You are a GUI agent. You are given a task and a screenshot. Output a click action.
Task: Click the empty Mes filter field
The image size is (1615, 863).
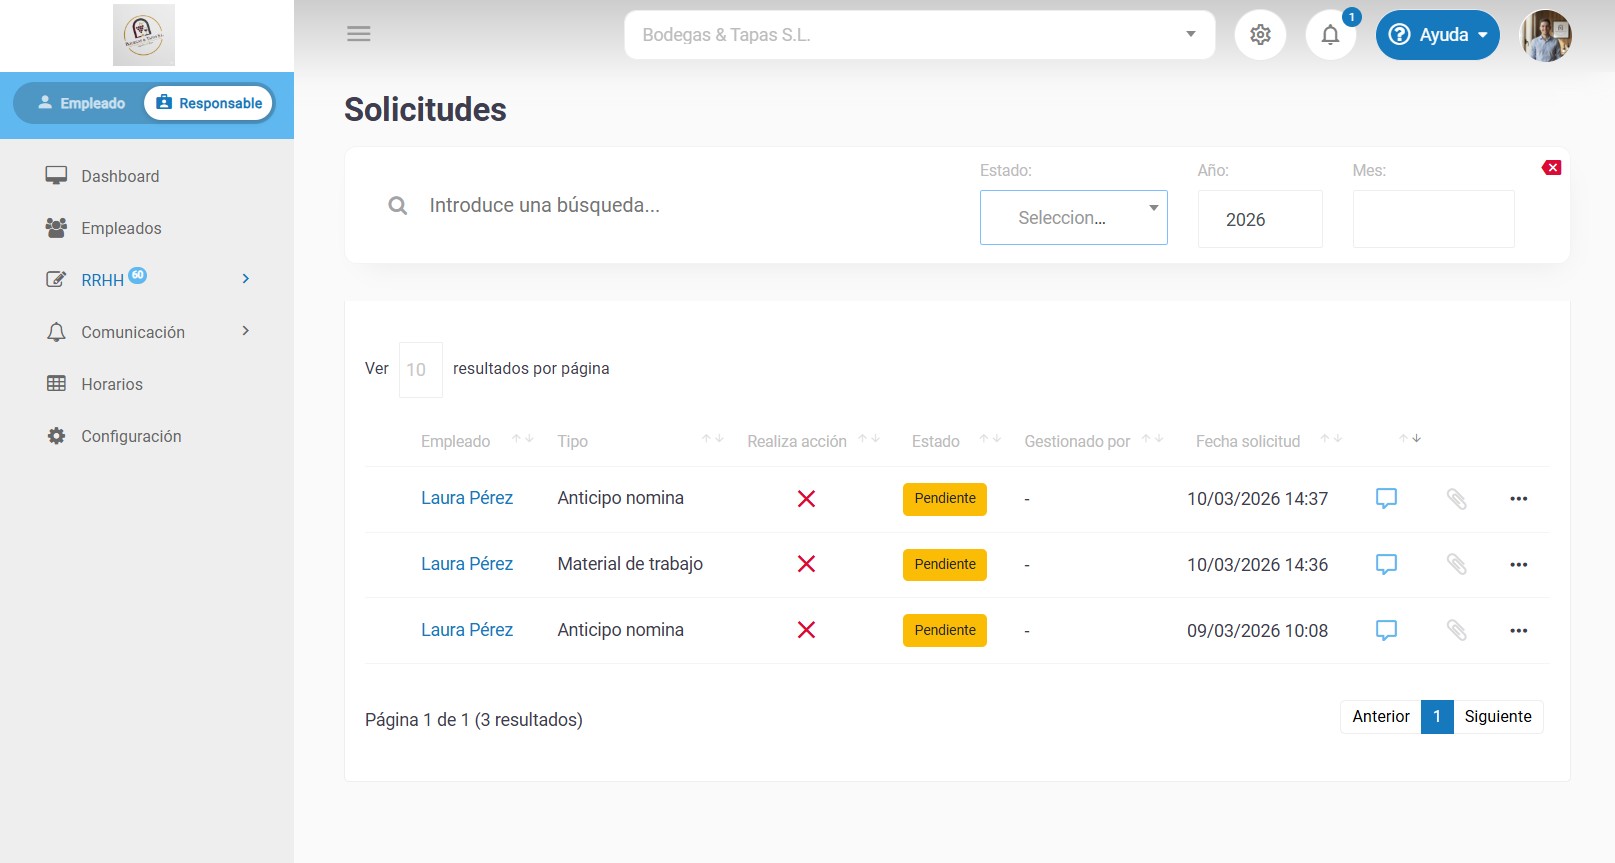(1433, 219)
